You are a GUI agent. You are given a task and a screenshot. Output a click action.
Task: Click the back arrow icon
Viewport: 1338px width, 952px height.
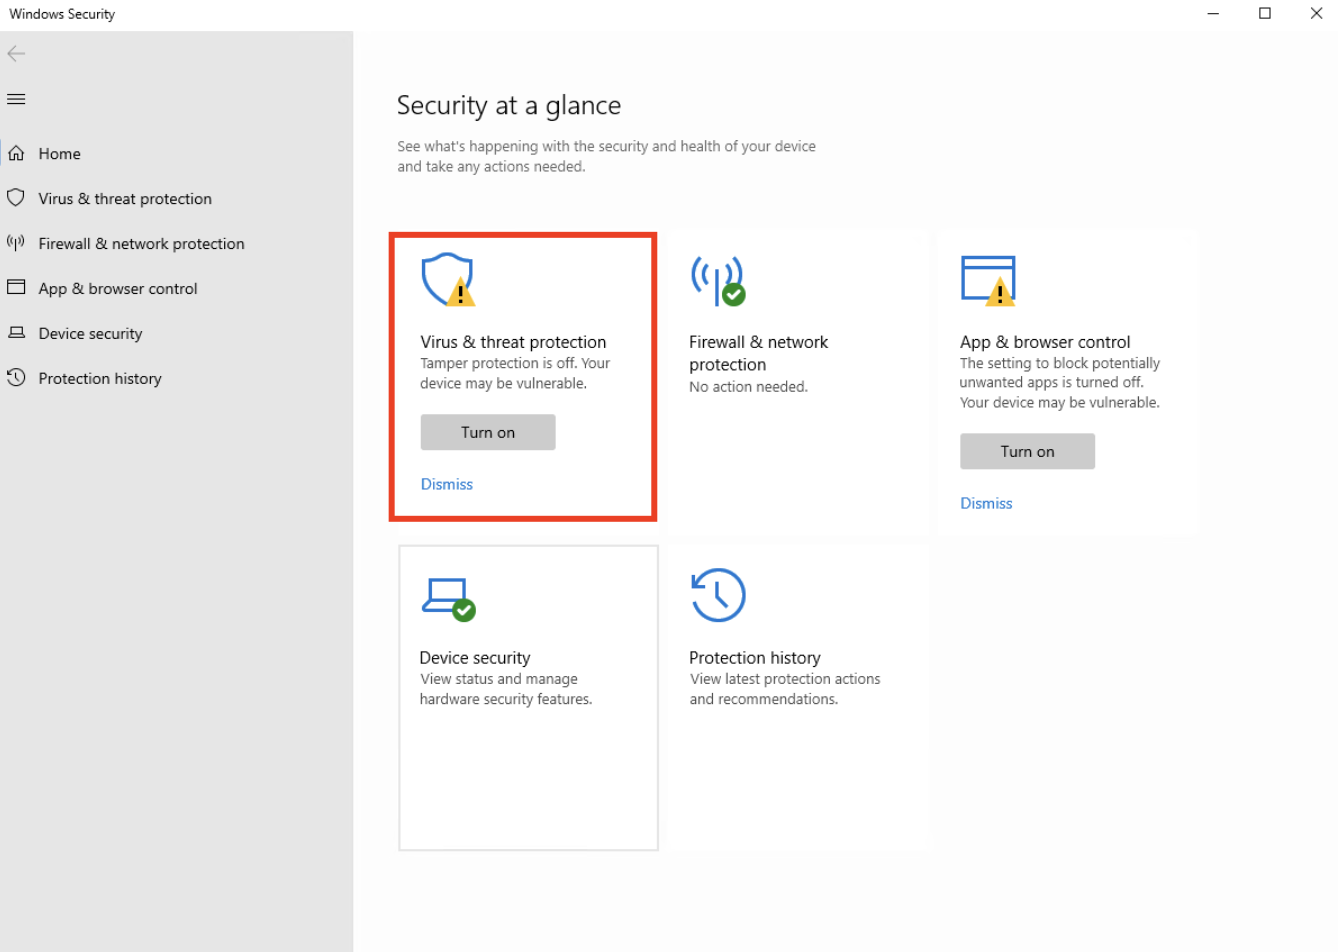click(x=16, y=53)
